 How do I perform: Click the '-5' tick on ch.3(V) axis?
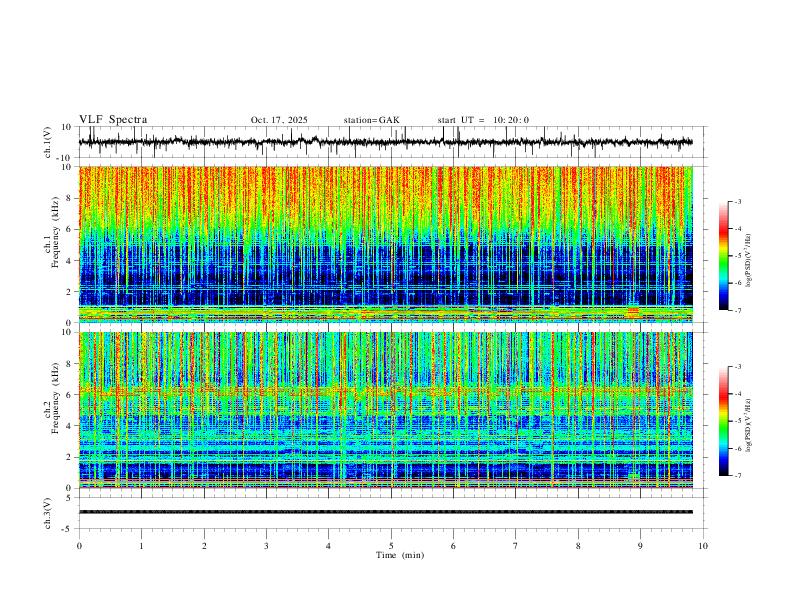[x=68, y=529]
